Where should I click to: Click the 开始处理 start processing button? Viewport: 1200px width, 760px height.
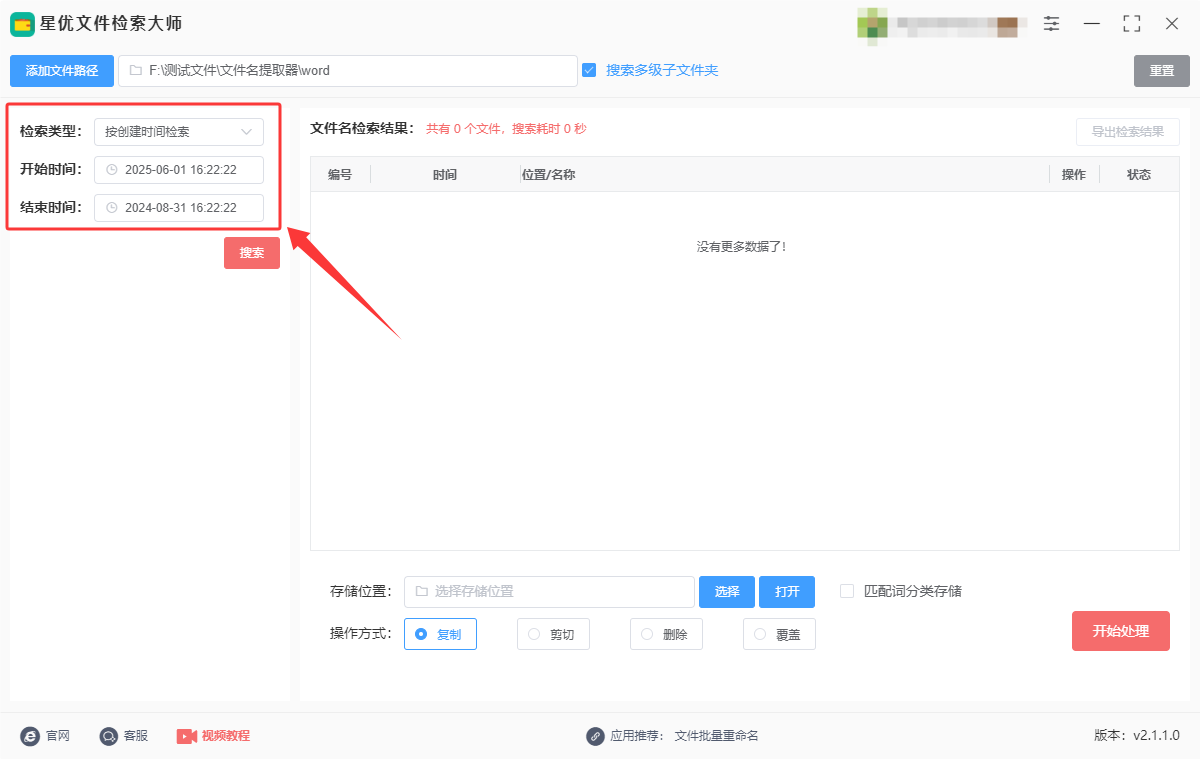point(1121,631)
